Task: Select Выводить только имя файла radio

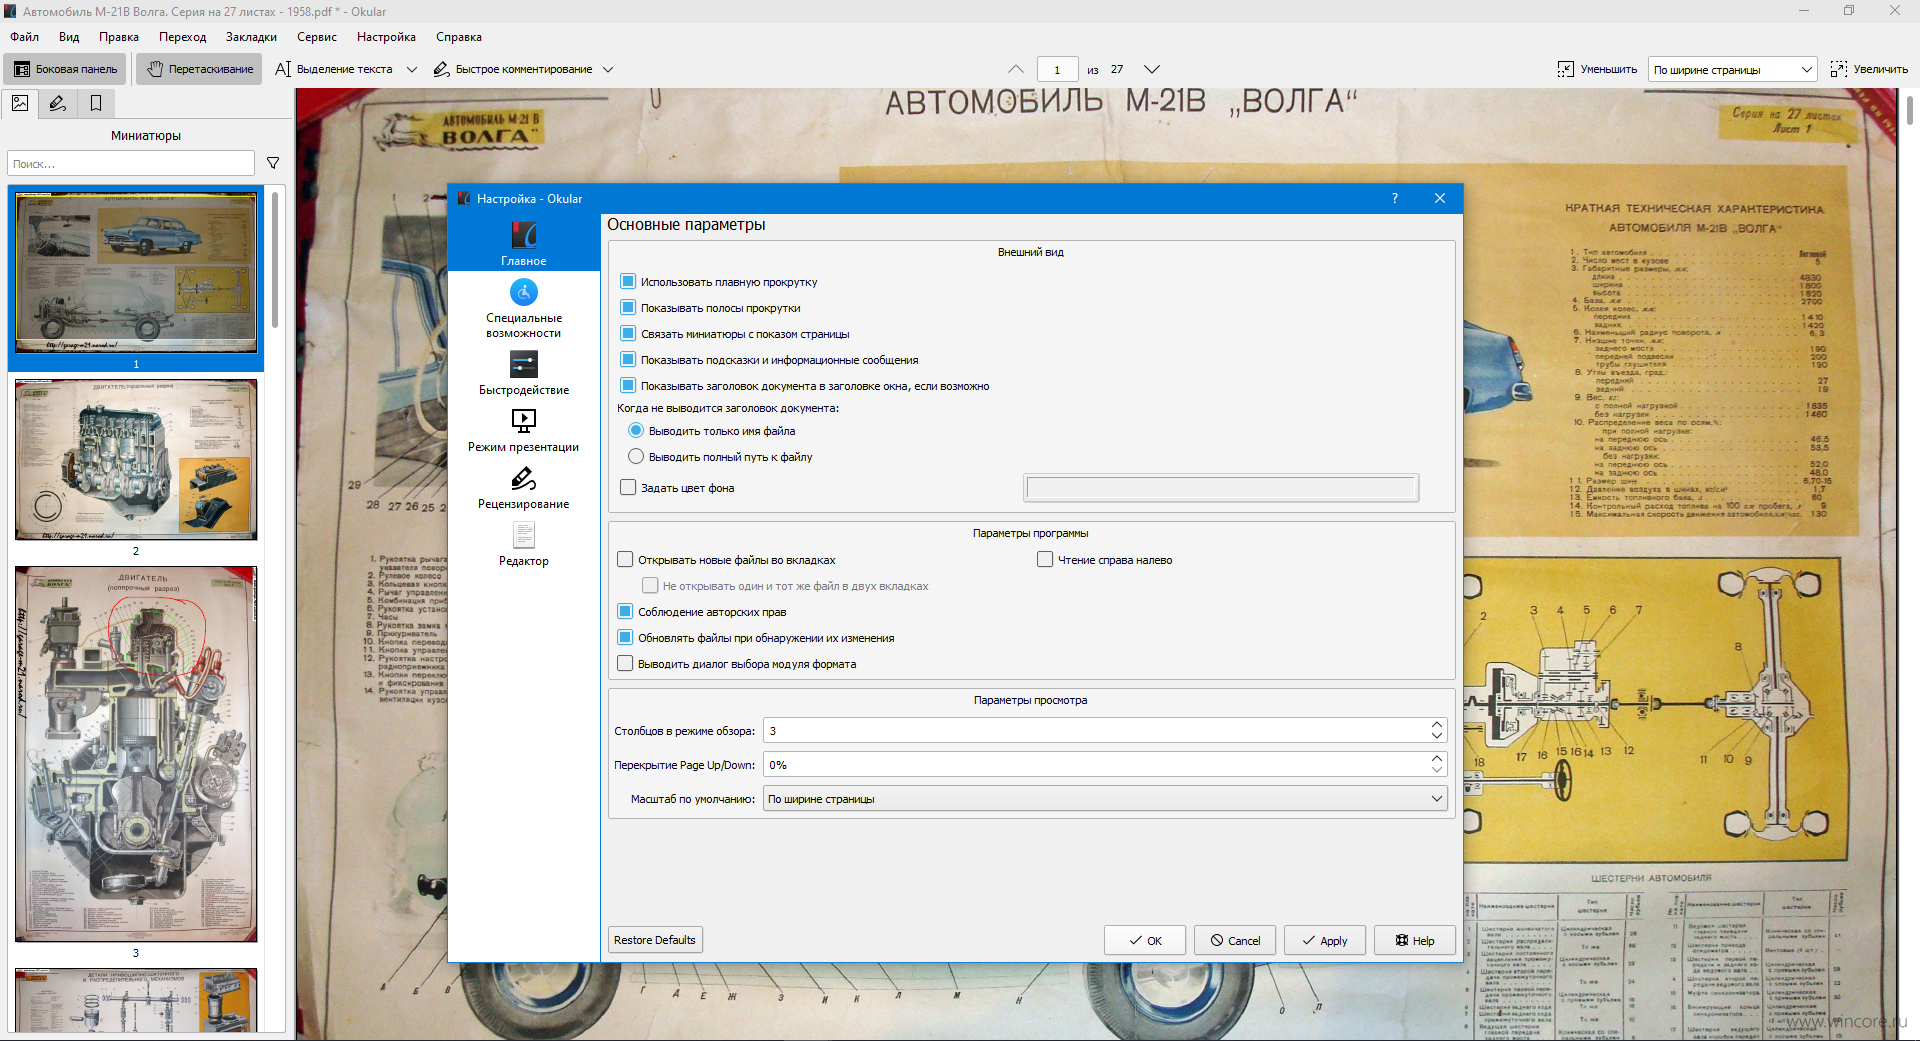Action: click(x=636, y=431)
